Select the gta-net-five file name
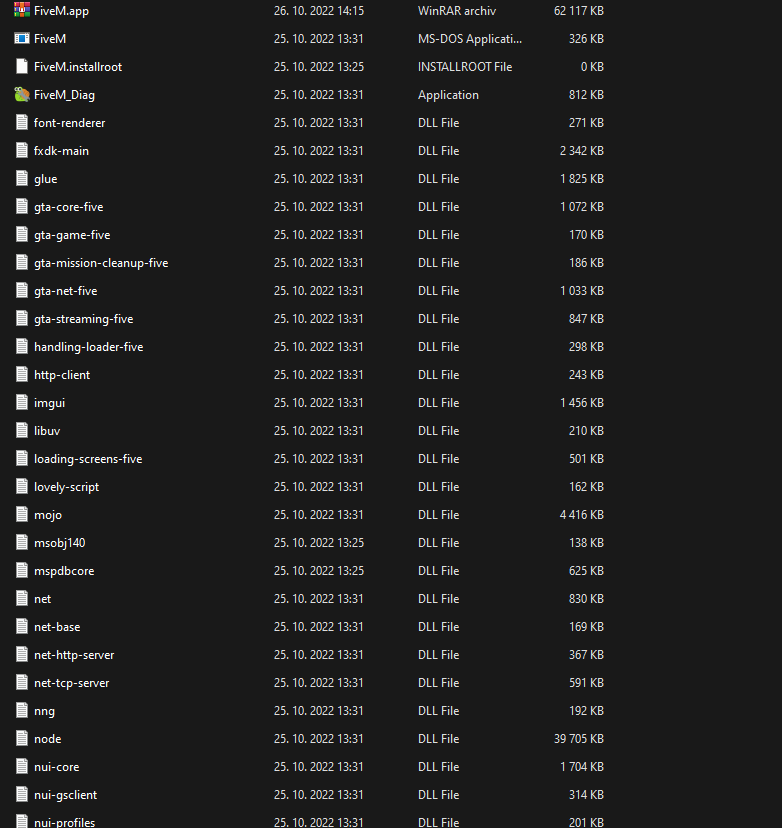The height and width of the screenshot is (828, 782). tap(65, 291)
